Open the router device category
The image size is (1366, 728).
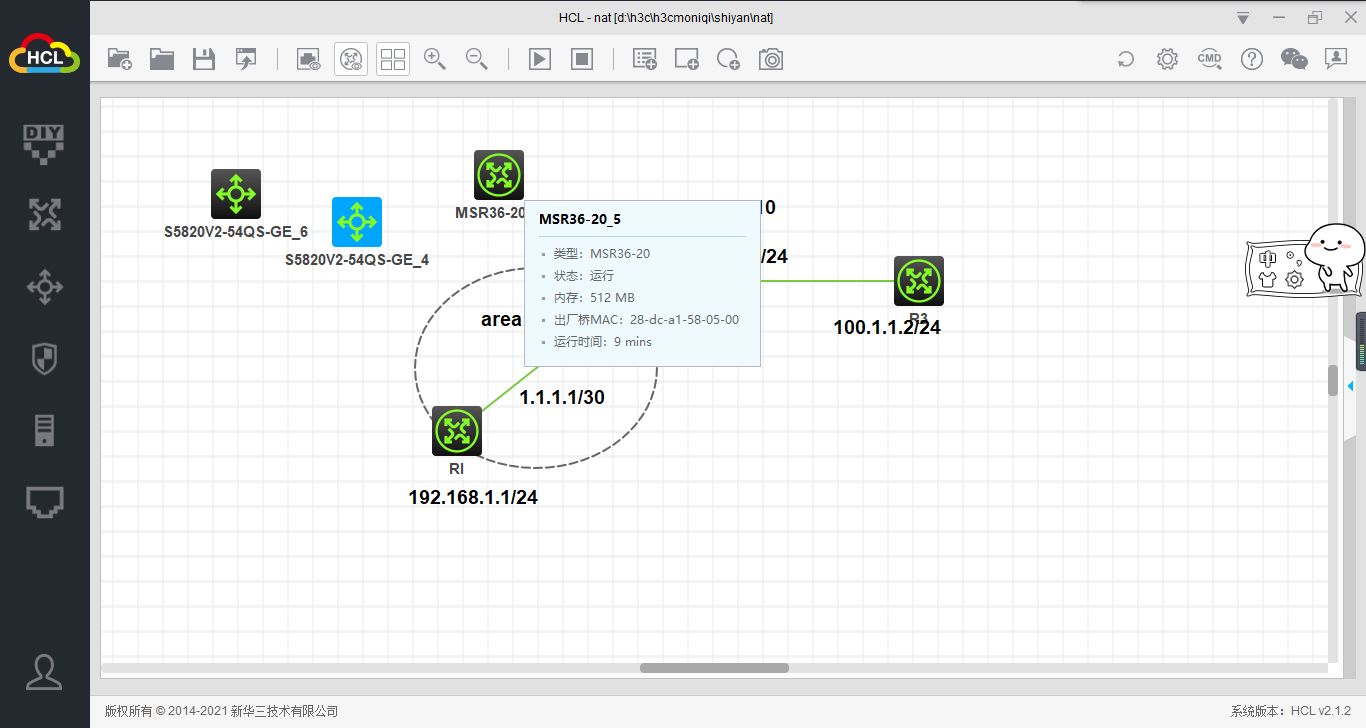coord(44,214)
